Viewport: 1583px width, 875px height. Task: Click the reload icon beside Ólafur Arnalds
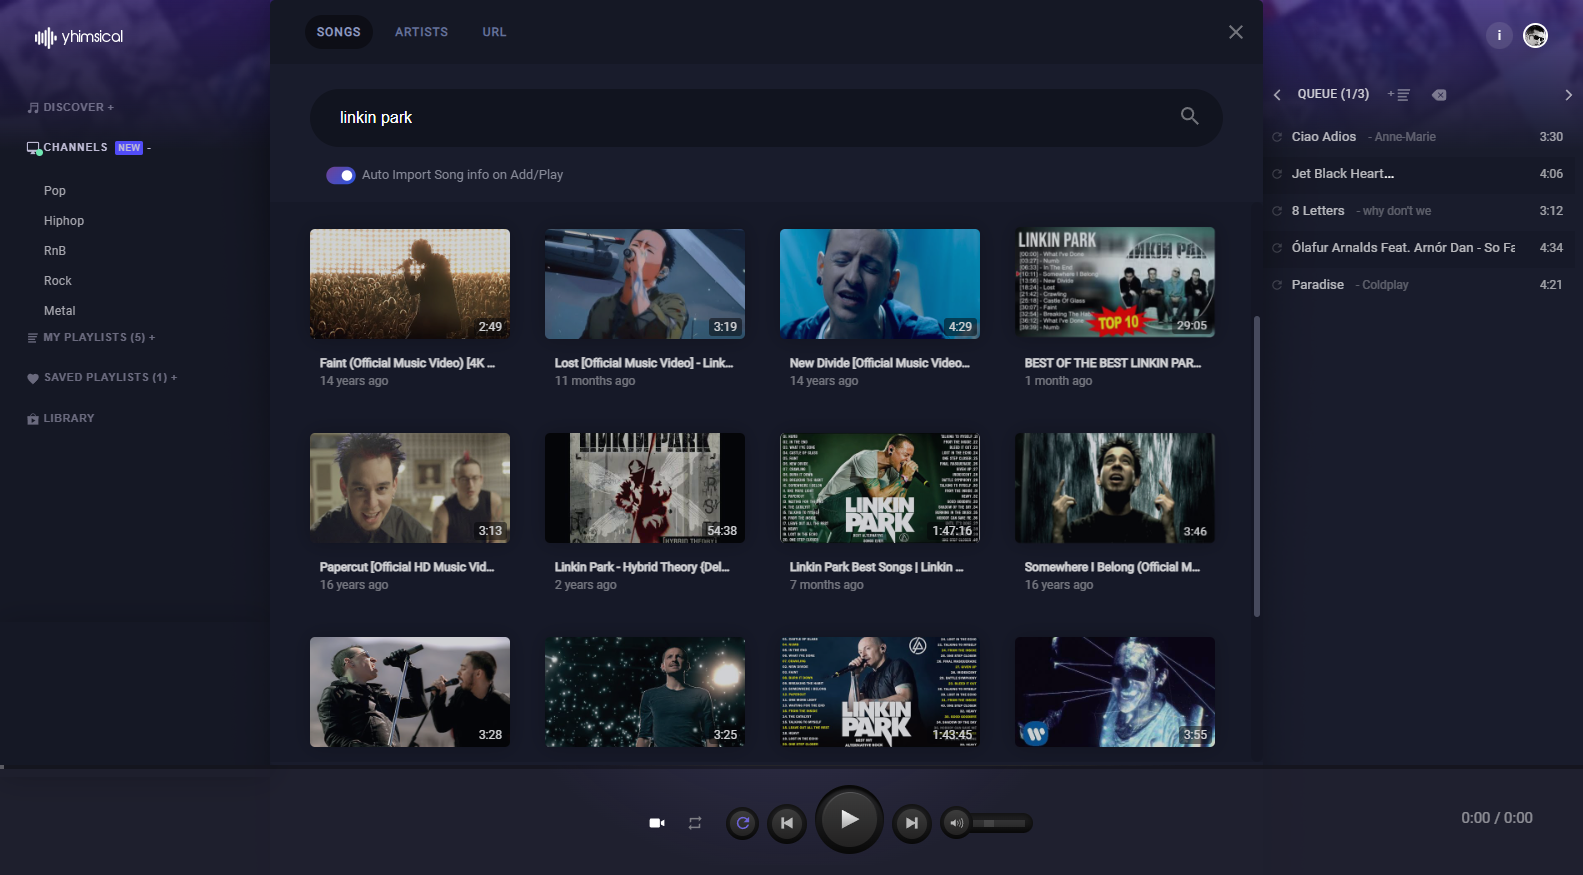point(1277,248)
